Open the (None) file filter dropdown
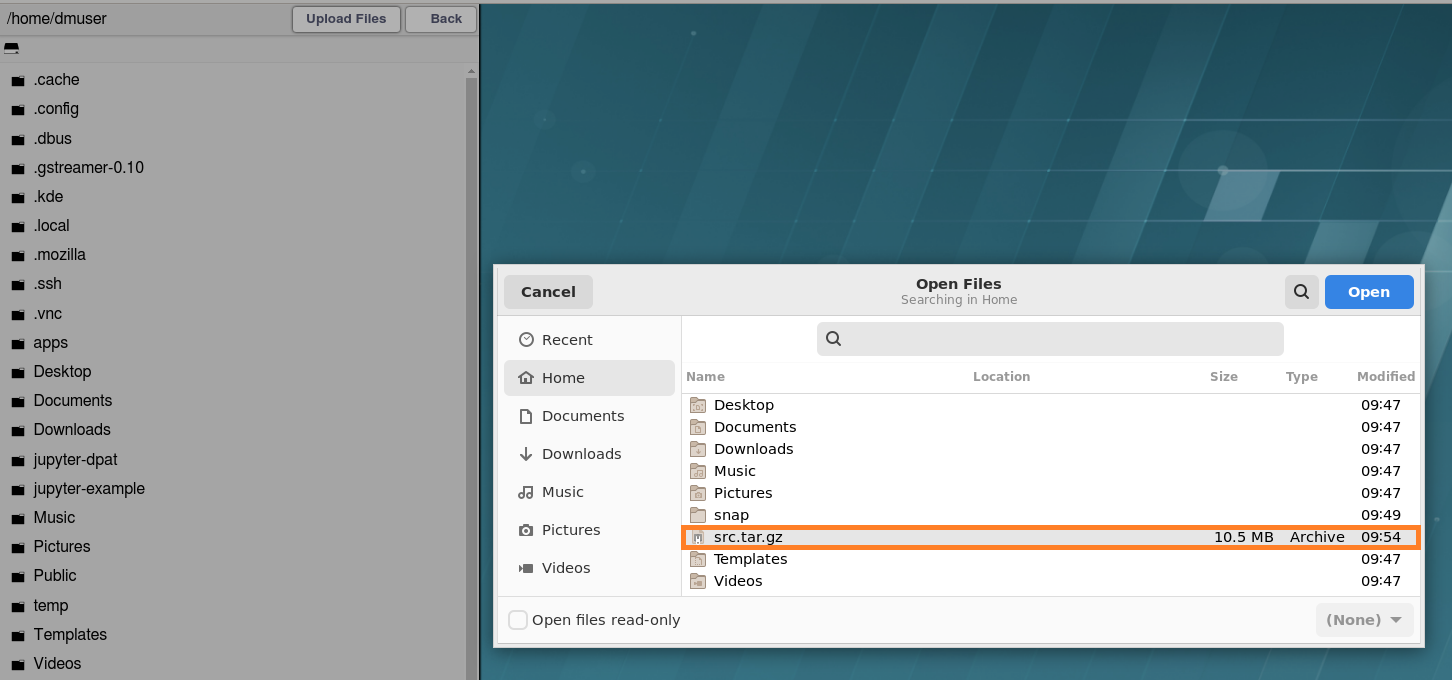 1364,620
